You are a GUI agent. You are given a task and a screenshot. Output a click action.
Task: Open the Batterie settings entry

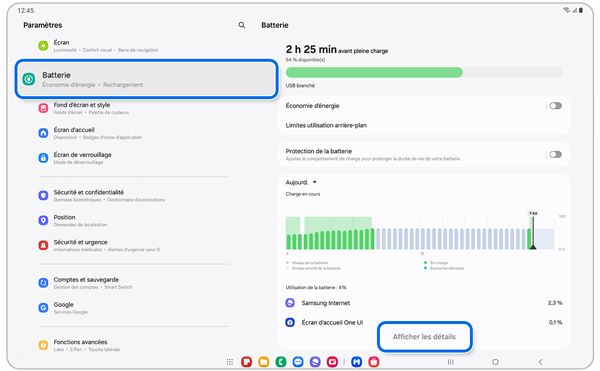click(x=147, y=79)
